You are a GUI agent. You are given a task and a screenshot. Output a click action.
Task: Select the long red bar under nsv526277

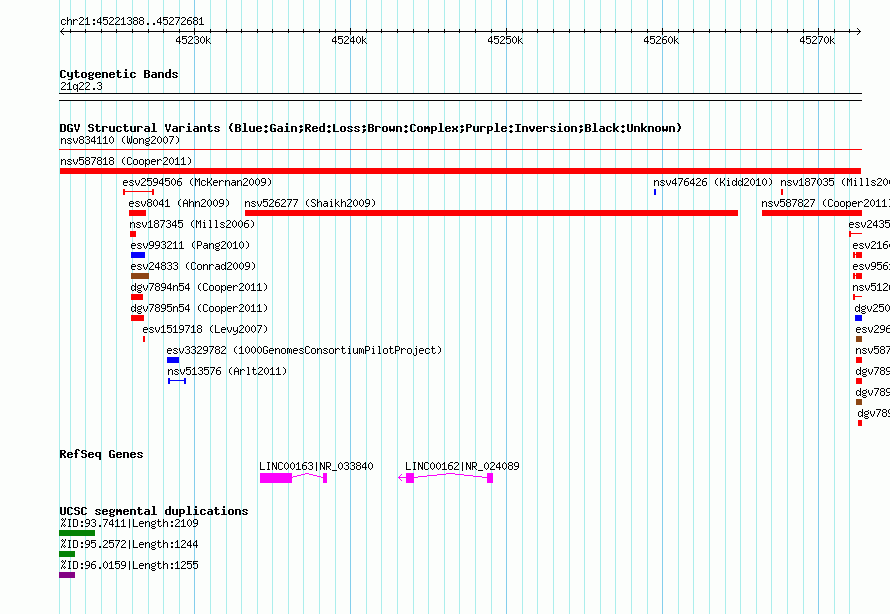tap(492, 213)
